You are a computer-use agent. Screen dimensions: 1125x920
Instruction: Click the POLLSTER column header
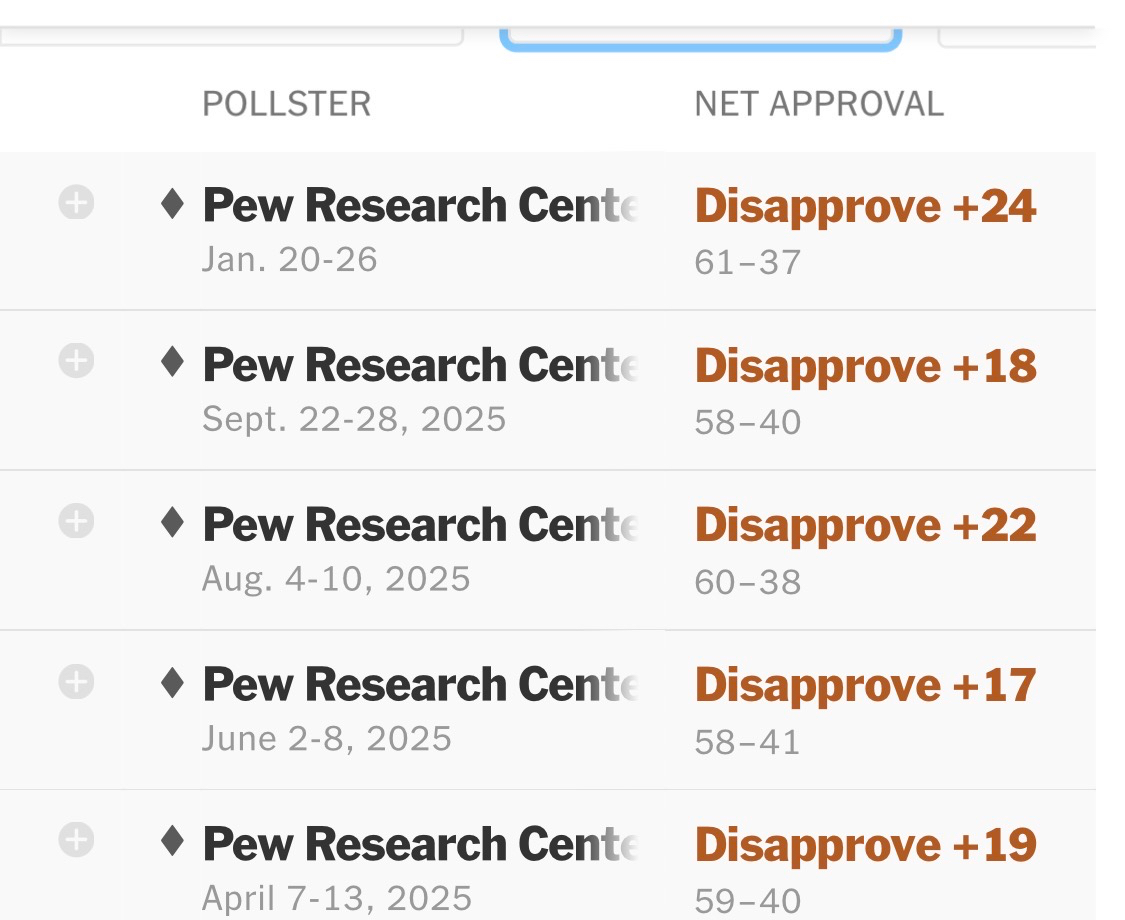coord(286,104)
